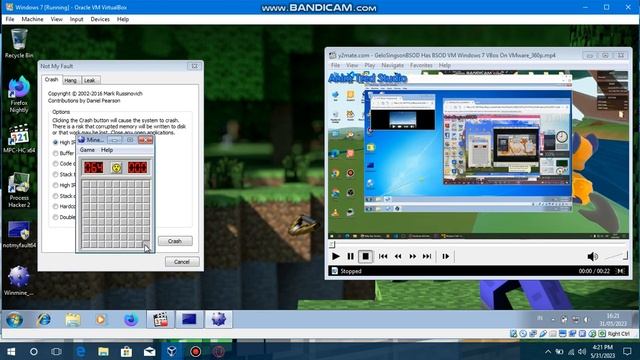Skip to next file in player

[x=427, y=256]
